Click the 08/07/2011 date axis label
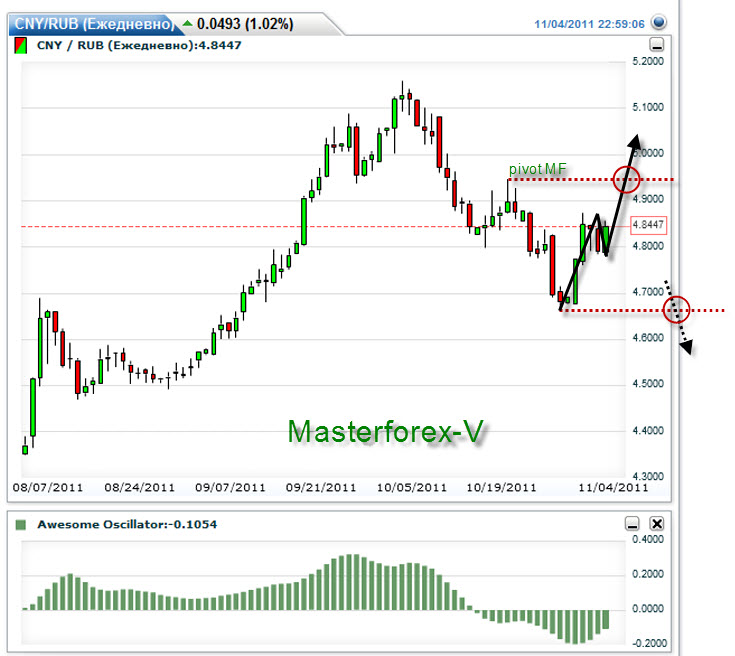The height and width of the screenshot is (656, 735). (x=48, y=488)
